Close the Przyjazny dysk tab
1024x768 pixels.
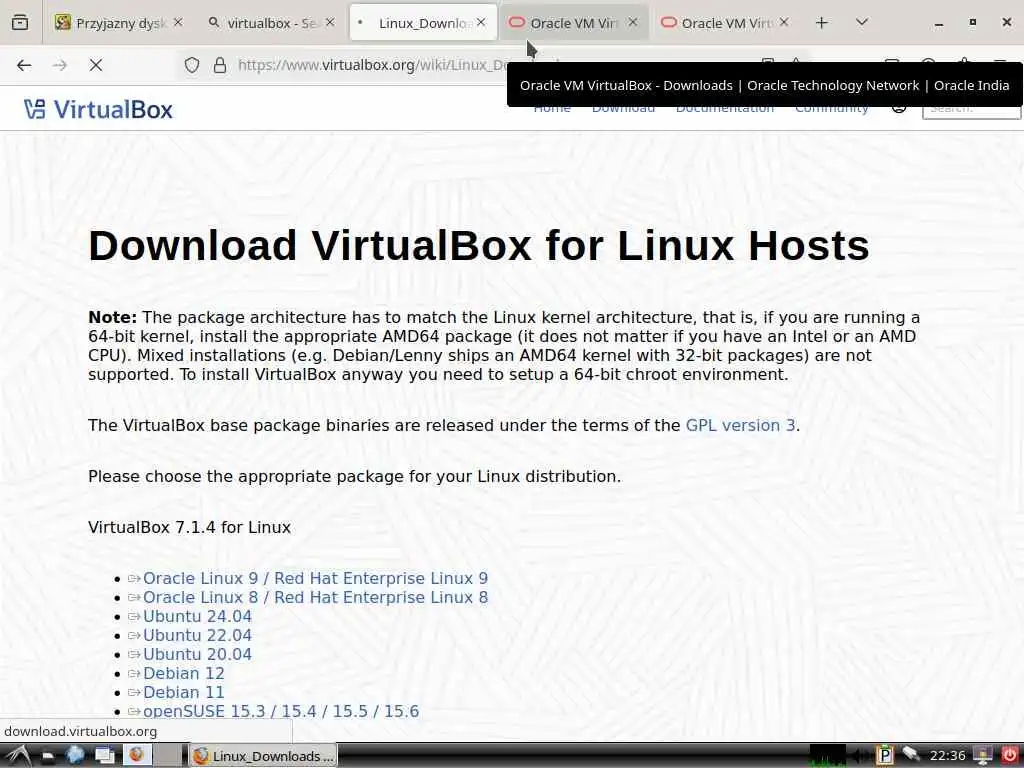coord(178,22)
